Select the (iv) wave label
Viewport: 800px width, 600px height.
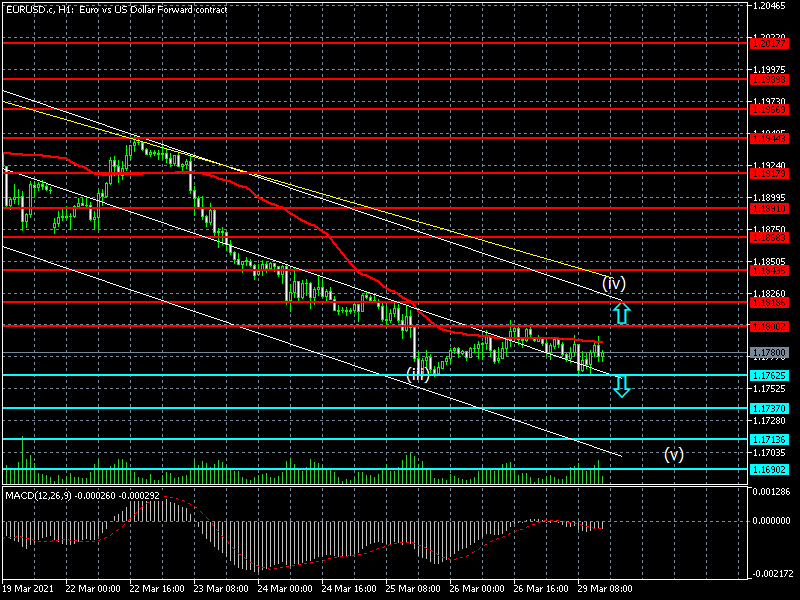(x=614, y=283)
